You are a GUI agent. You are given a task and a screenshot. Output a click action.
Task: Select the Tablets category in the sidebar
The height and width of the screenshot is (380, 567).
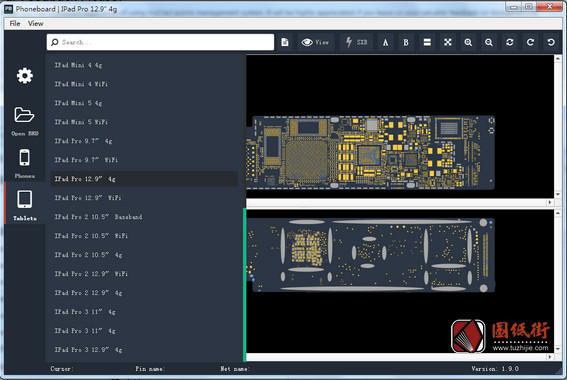pos(25,204)
